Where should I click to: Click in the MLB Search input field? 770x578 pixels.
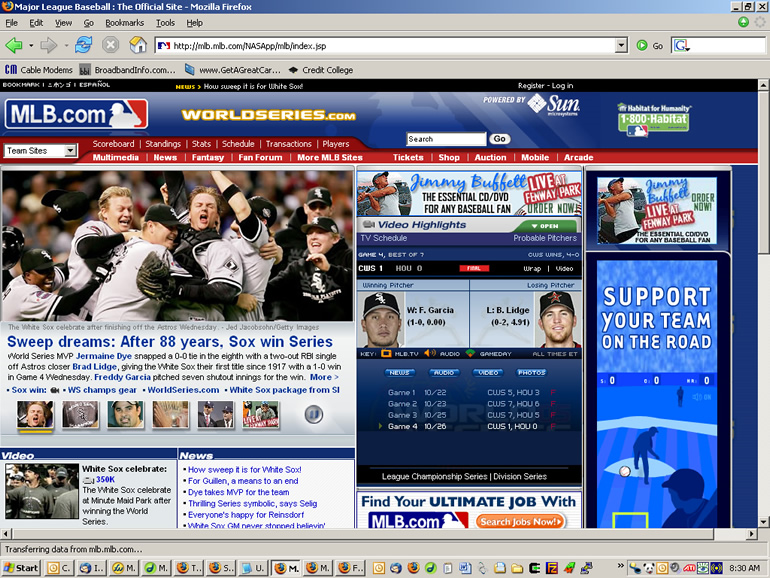[x=446, y=139]
